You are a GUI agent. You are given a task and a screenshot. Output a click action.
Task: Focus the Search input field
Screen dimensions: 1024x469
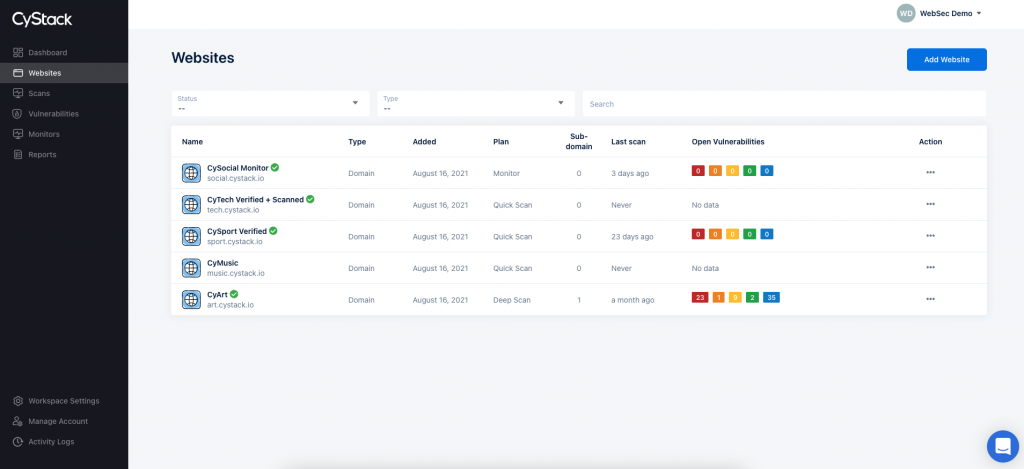tap(784, 104)
